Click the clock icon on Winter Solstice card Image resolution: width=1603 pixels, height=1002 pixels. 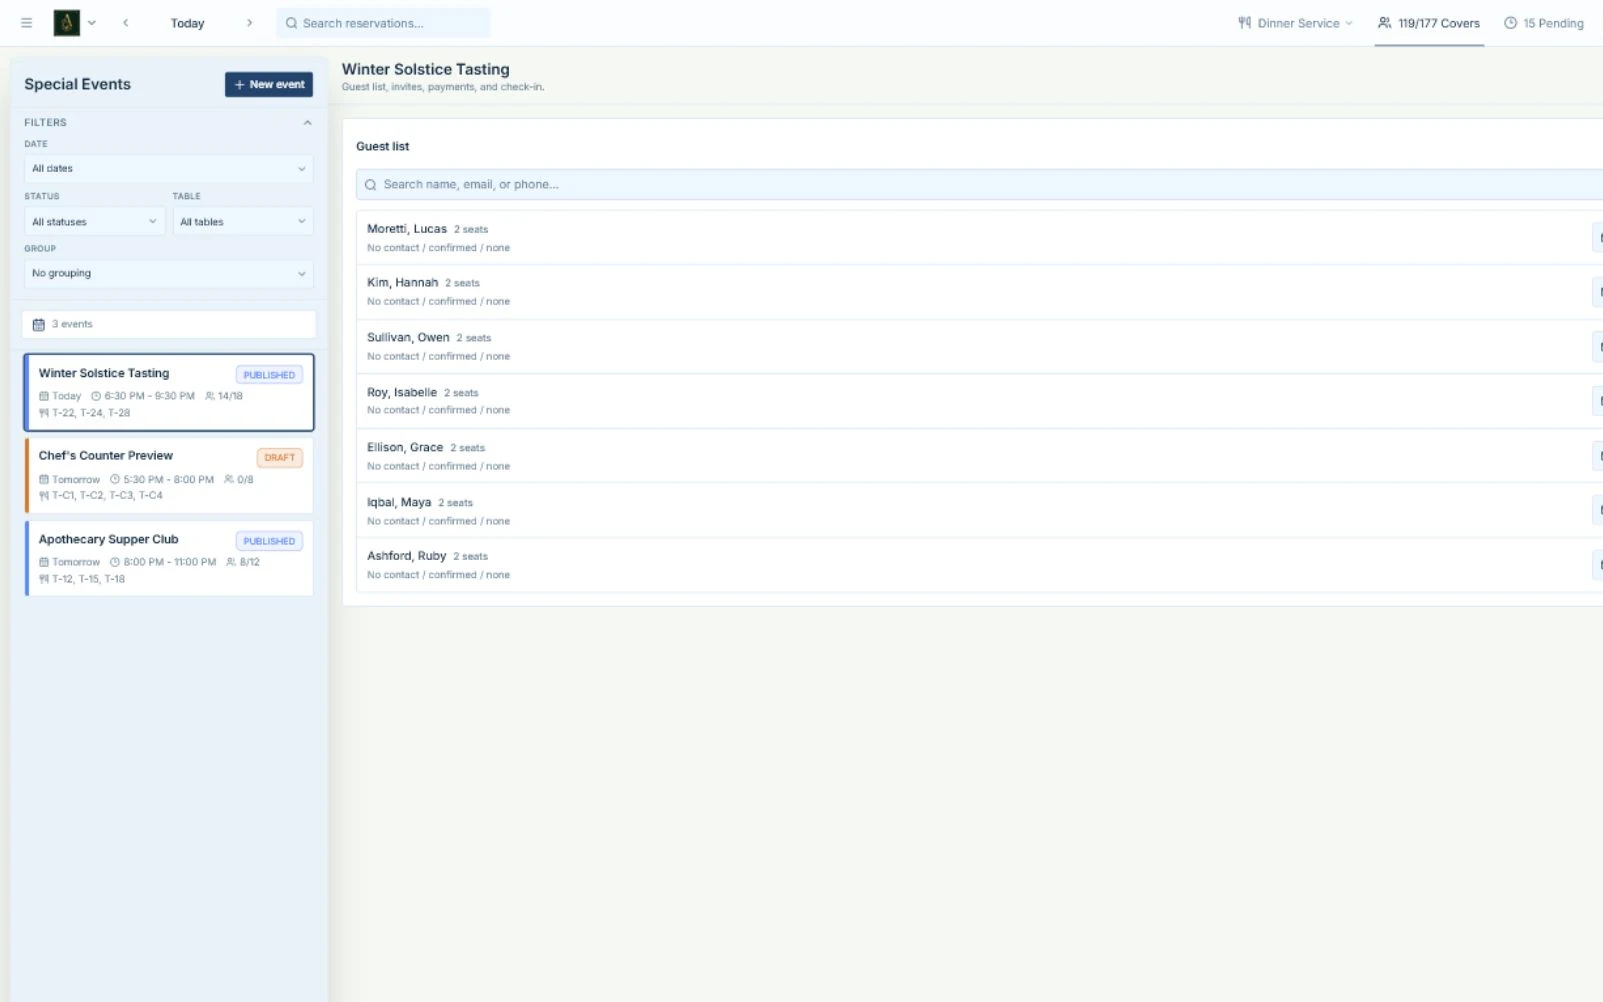(x=96, y=396)
